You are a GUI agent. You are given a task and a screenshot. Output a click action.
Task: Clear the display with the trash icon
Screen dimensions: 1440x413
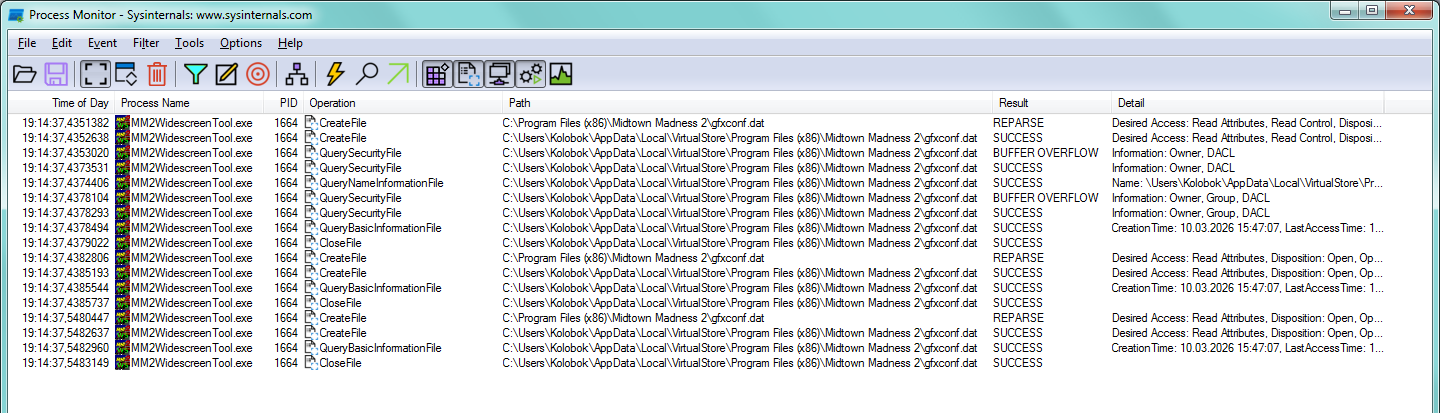click(157, 73)
